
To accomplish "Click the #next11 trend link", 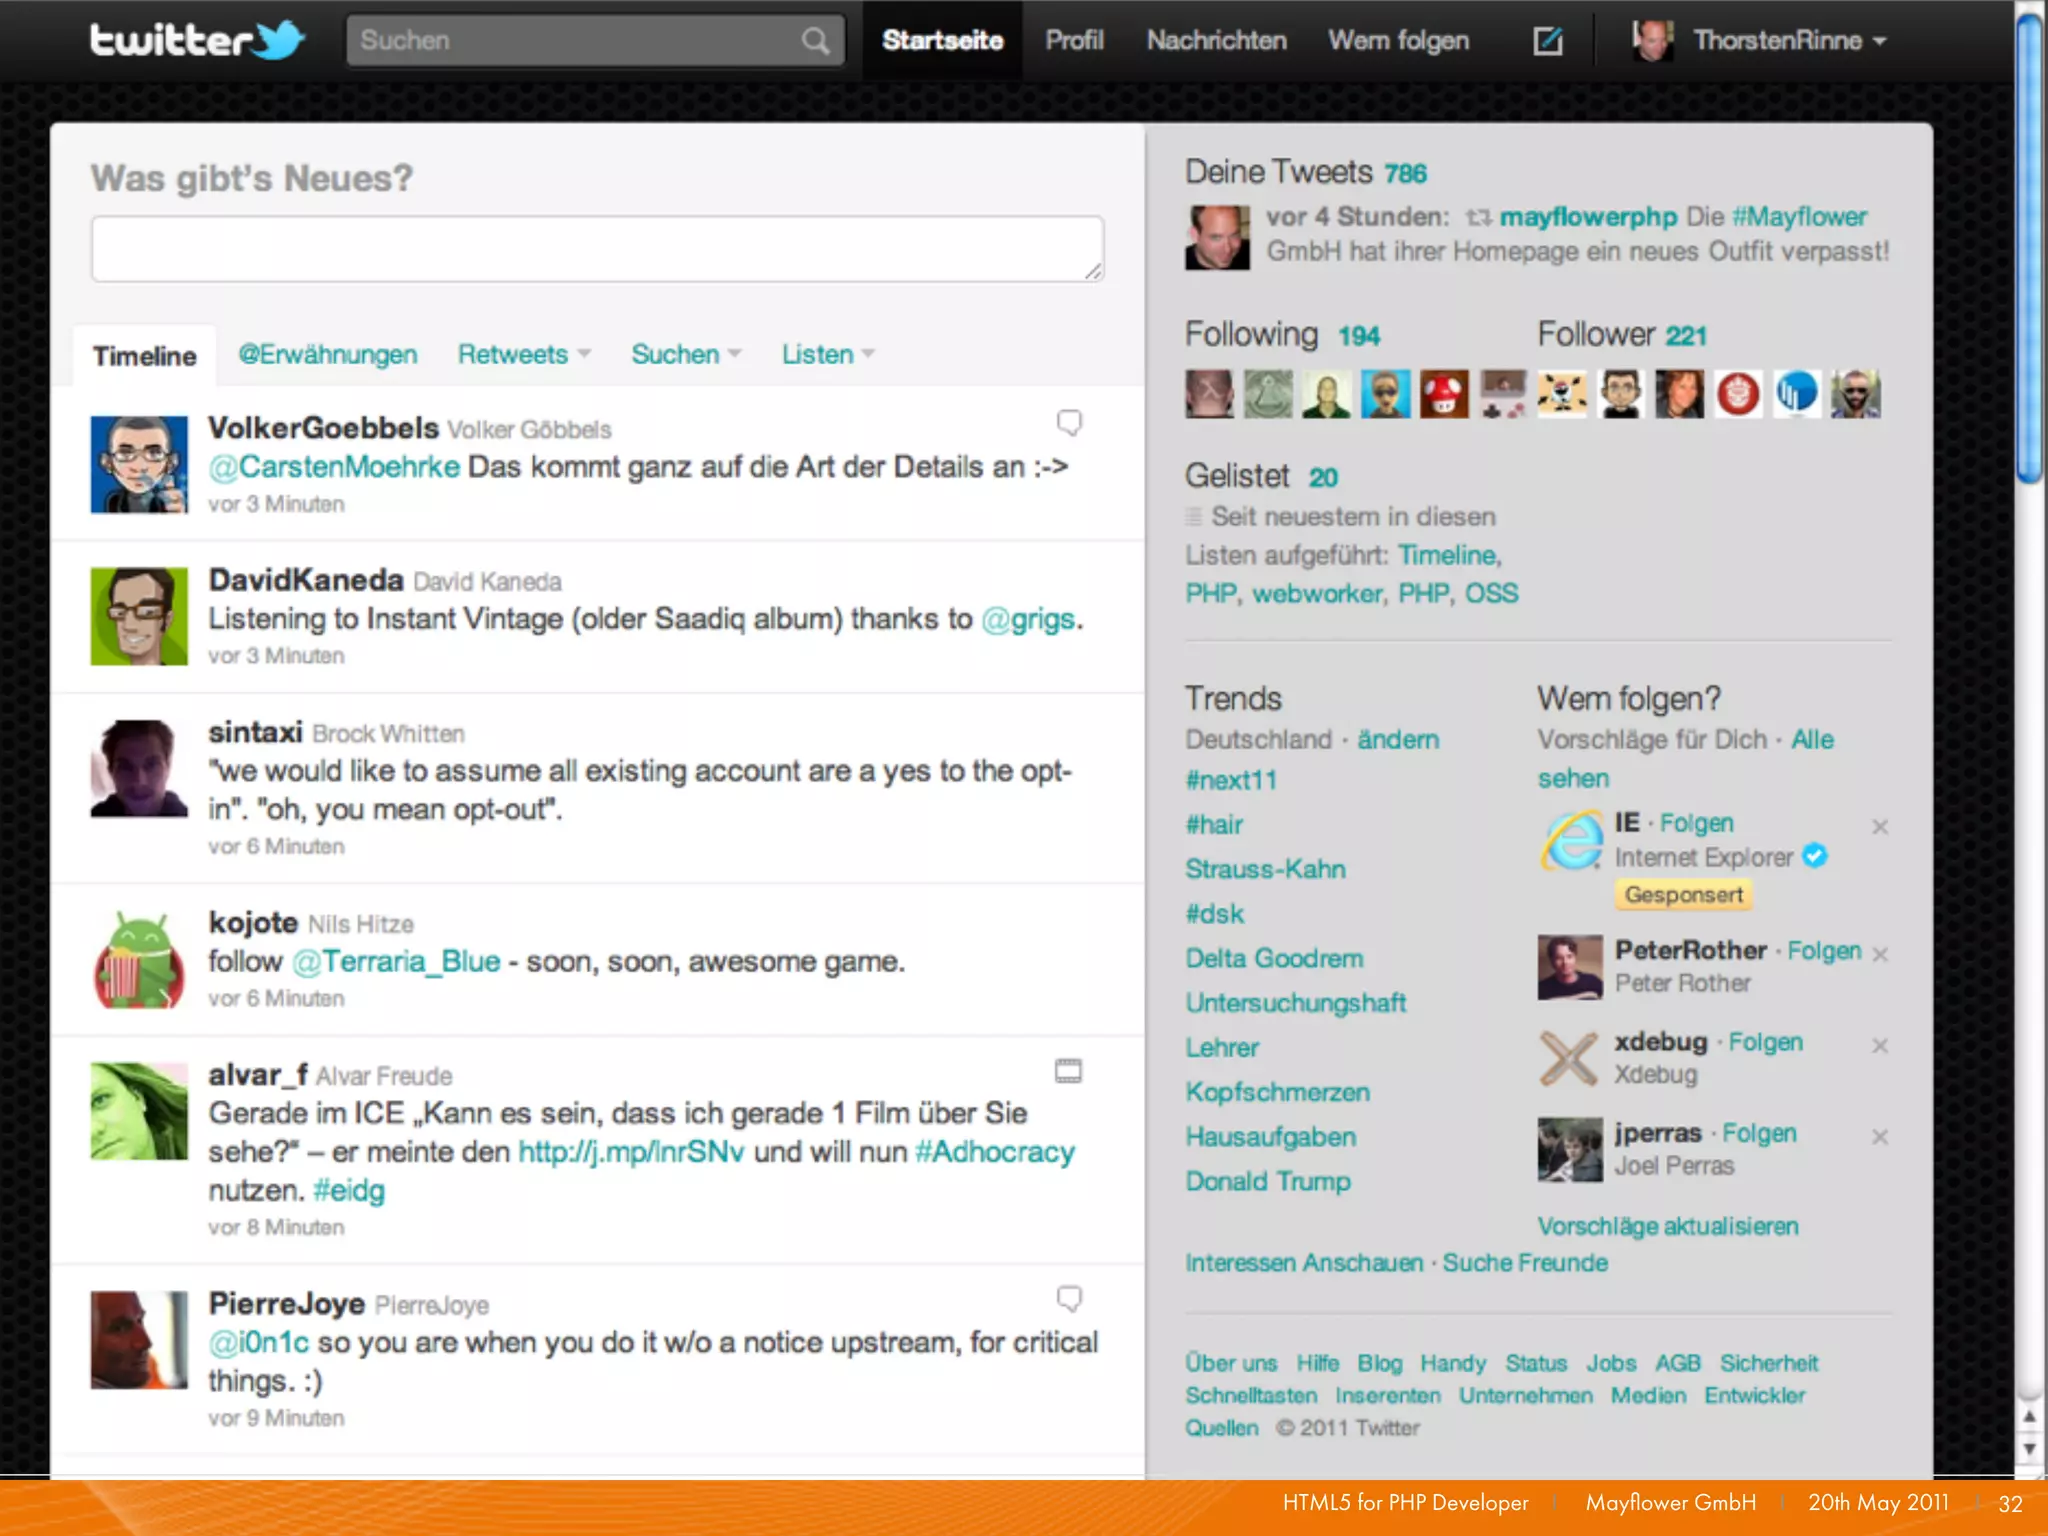I will click(x=1231, y=780).
